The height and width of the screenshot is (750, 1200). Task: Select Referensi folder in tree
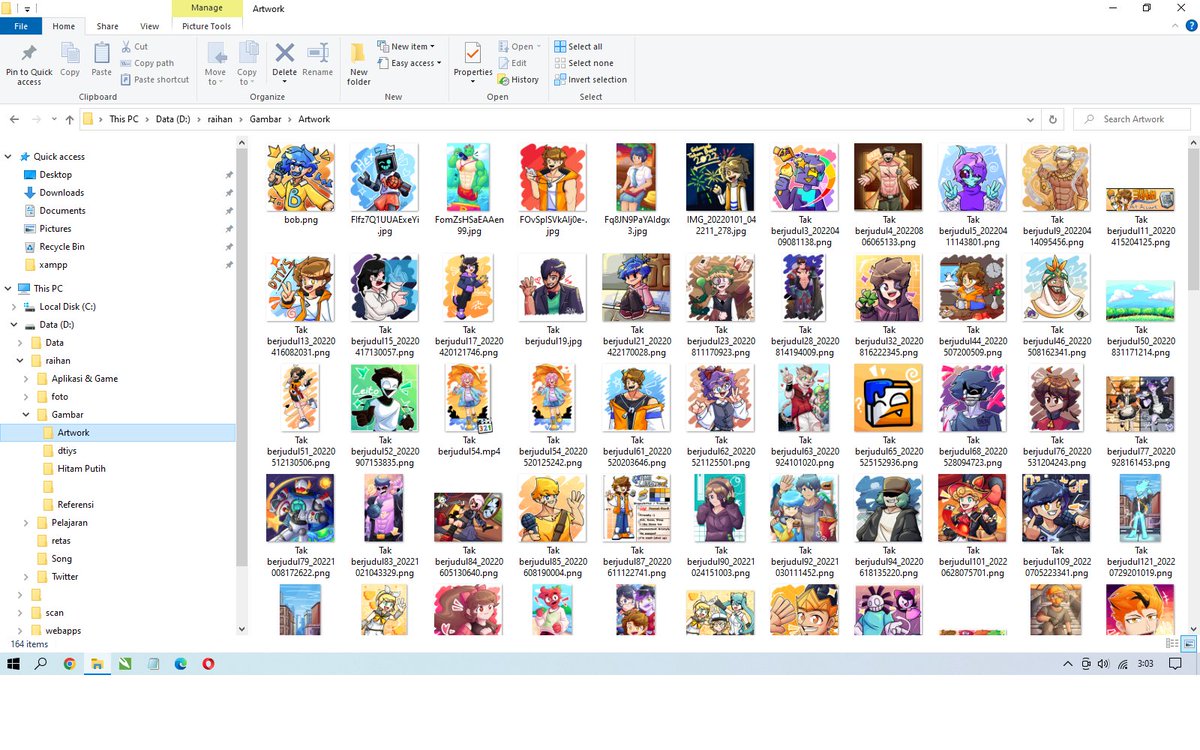point(75,505)
